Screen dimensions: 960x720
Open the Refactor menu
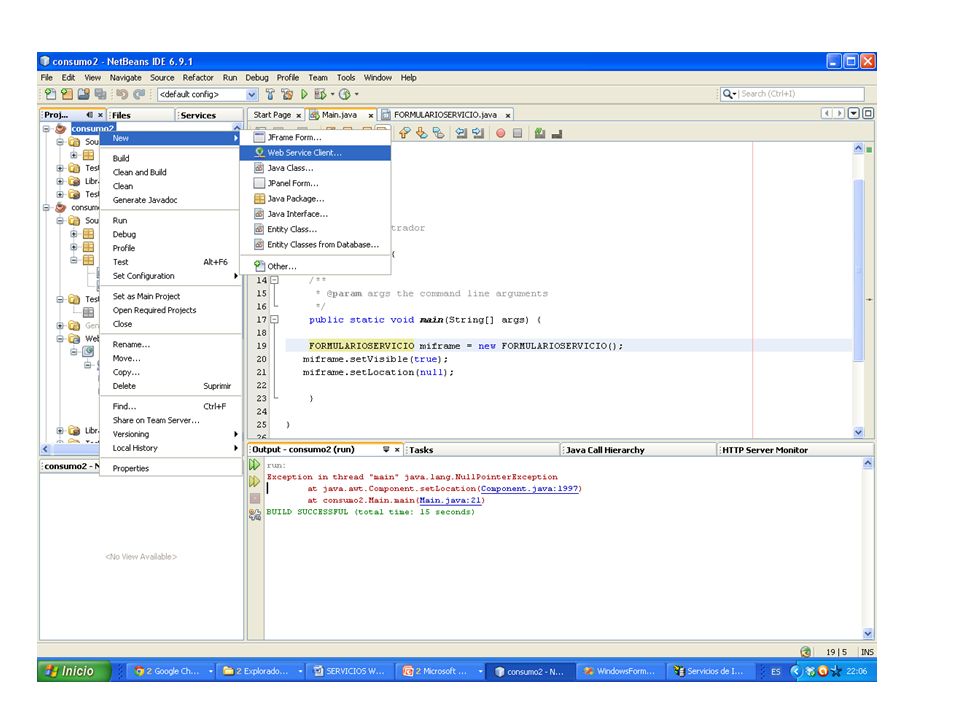(x=198, y=78)
